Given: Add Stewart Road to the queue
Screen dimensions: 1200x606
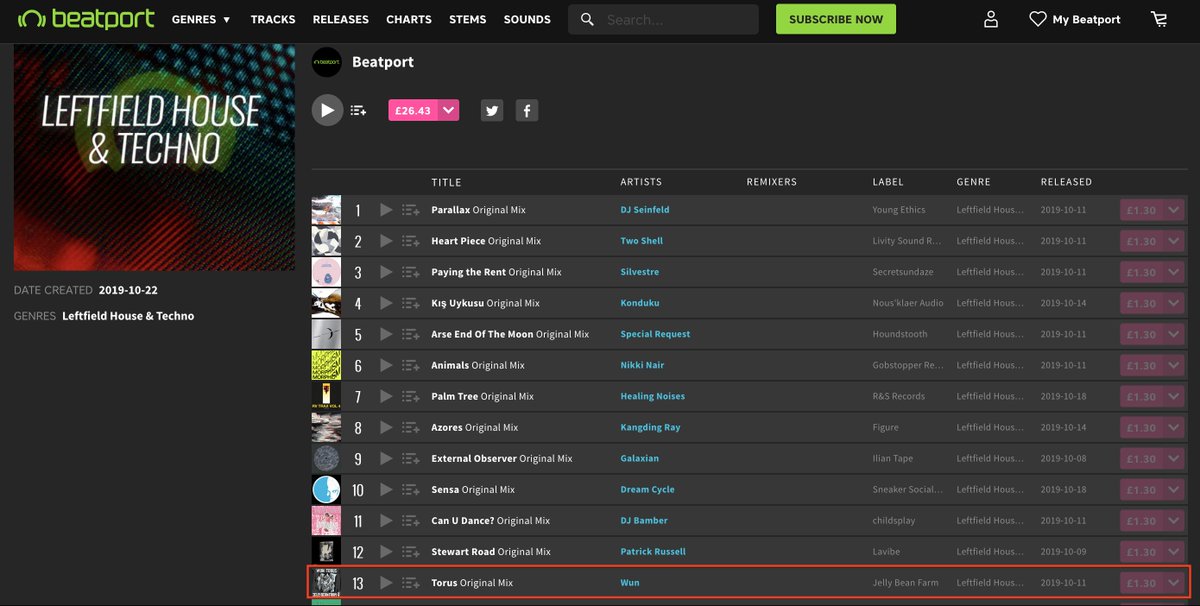Looking at the screenshot, I should coord(410,552).
